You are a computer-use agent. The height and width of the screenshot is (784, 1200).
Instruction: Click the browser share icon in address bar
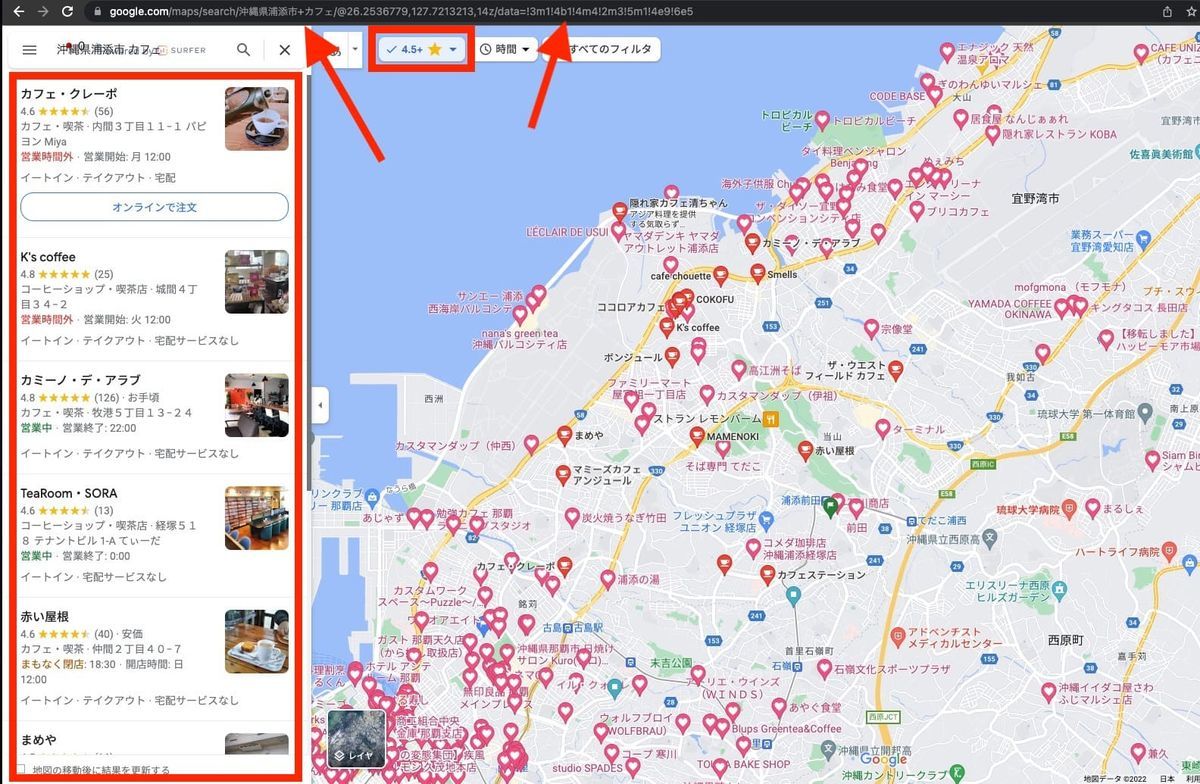[1166, 11]
